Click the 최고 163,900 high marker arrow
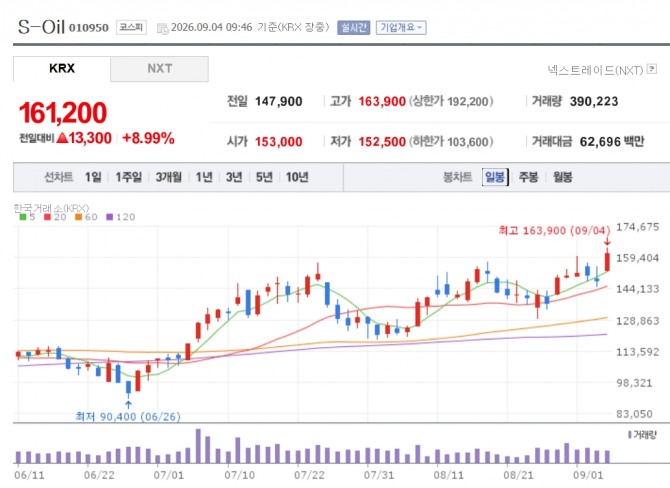 pos(607,242)
